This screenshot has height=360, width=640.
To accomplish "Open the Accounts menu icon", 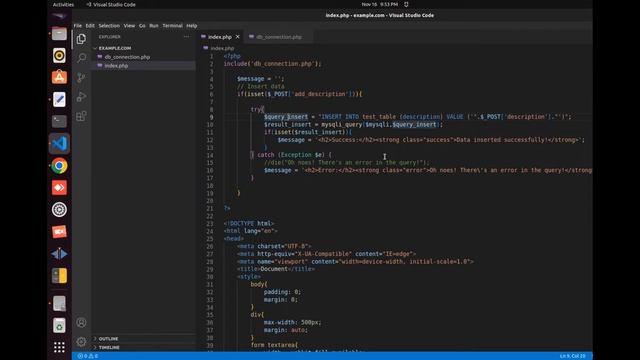I will click(81, 322).
